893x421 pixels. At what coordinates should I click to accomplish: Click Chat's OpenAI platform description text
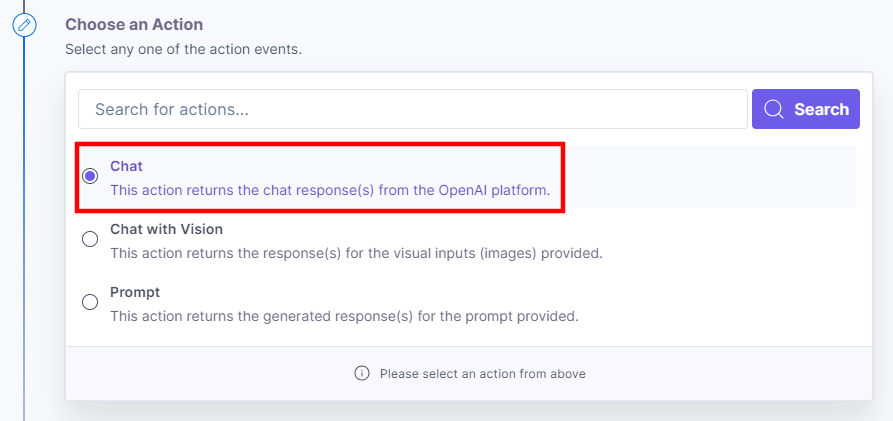[330, 190]
